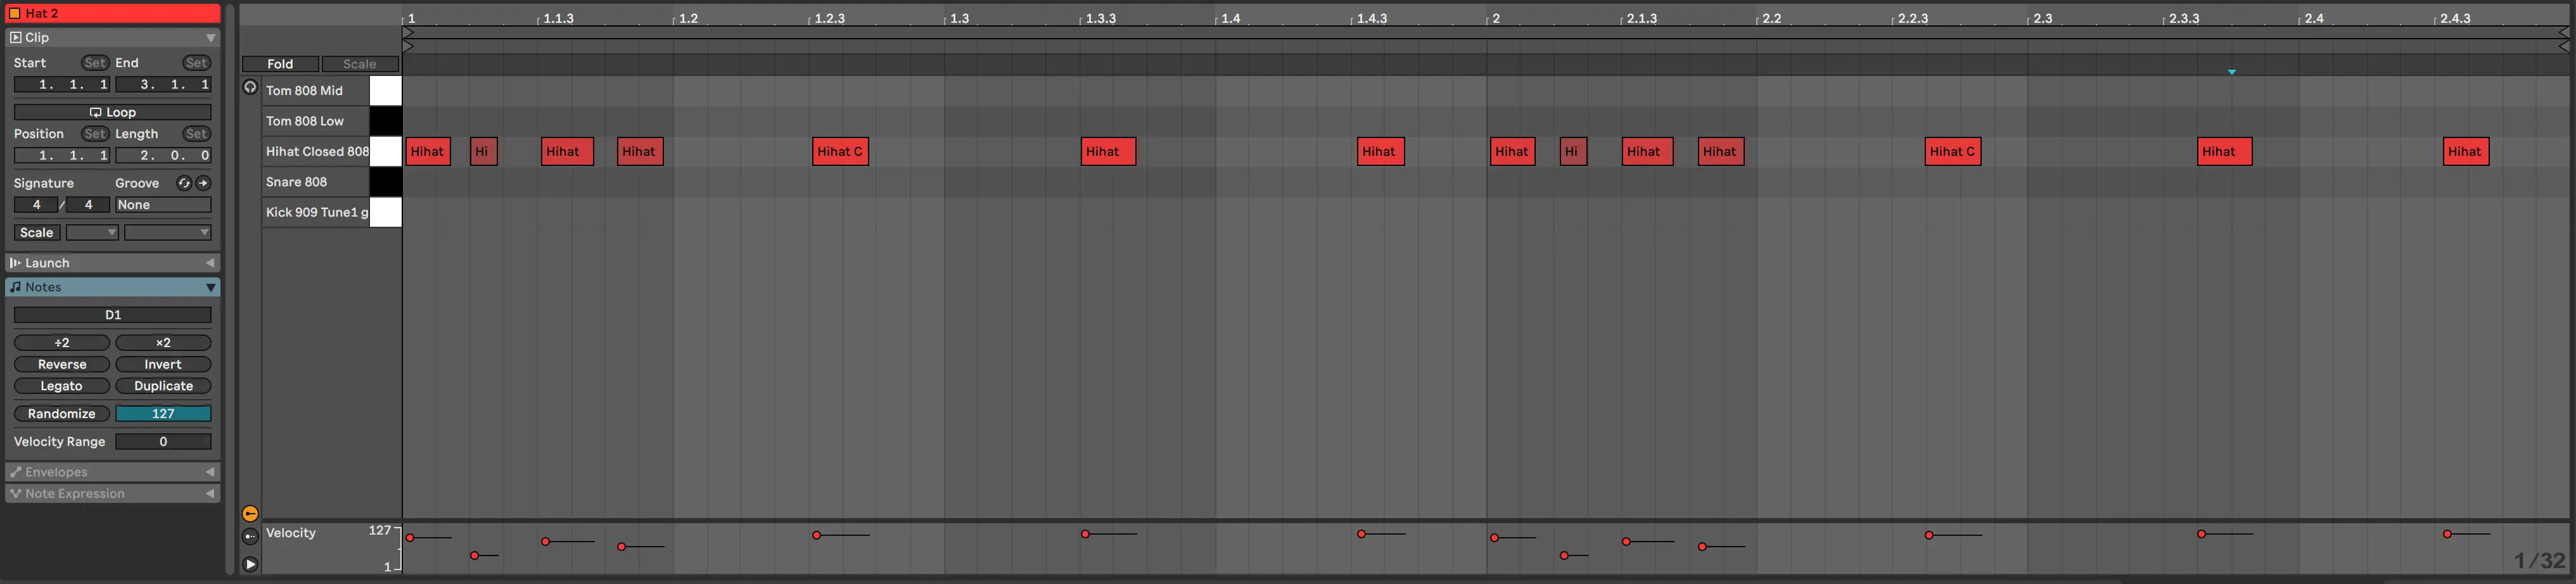Click the Hat 2 clip color square
This screenshot has width=2576, height=584.
[15, 13]
